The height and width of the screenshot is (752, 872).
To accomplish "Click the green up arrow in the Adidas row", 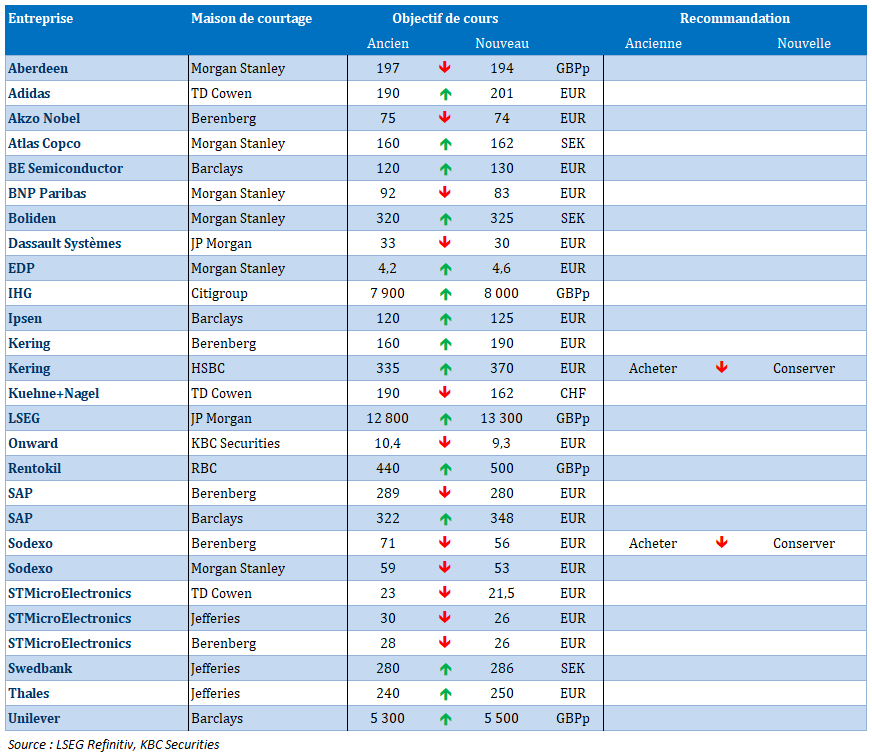I will point(445,93).
